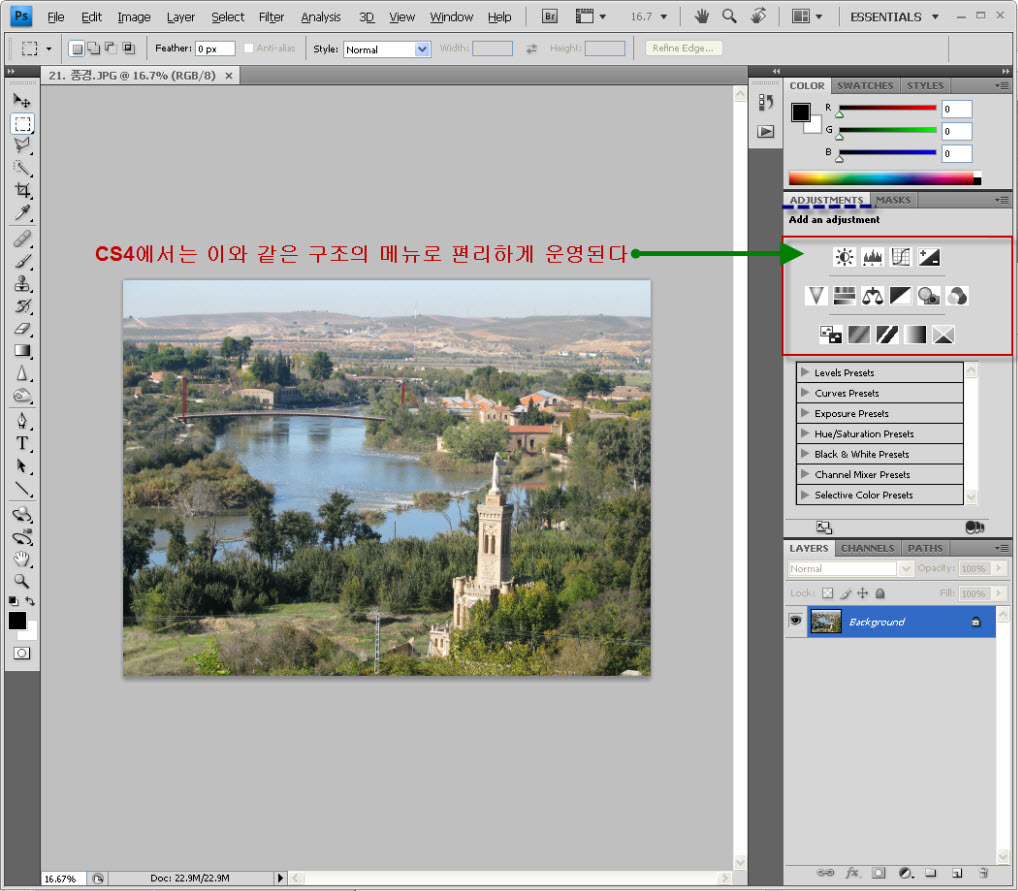Add a Brightness/Contrast adjustment
Screen dimensions: 1018x891
(x=845, y=257)
